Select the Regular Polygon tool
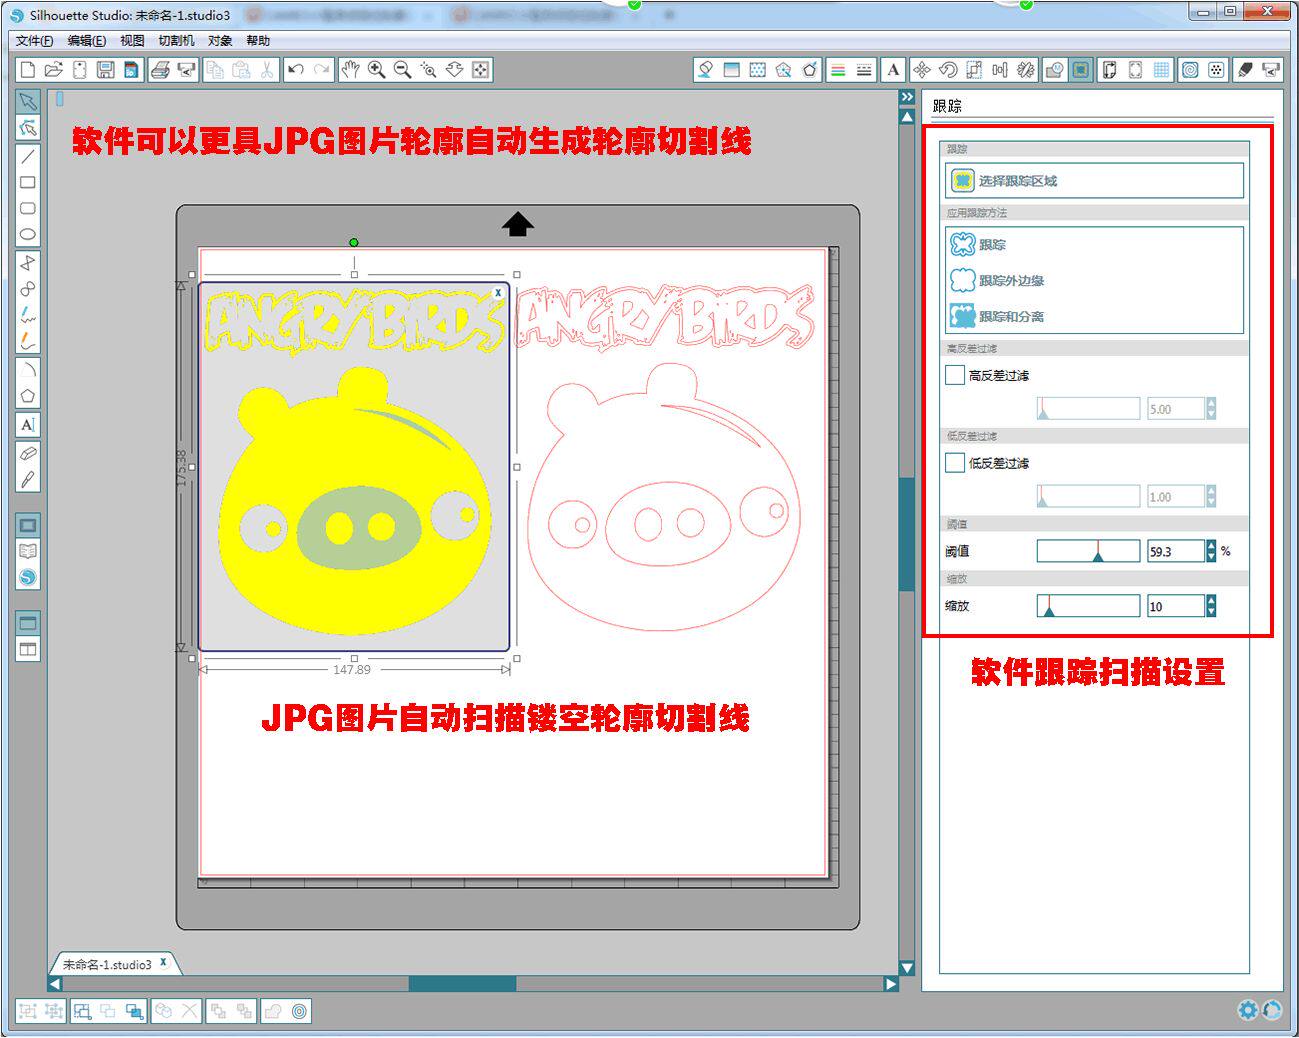1299x1038 pixels. coord(28,396)
